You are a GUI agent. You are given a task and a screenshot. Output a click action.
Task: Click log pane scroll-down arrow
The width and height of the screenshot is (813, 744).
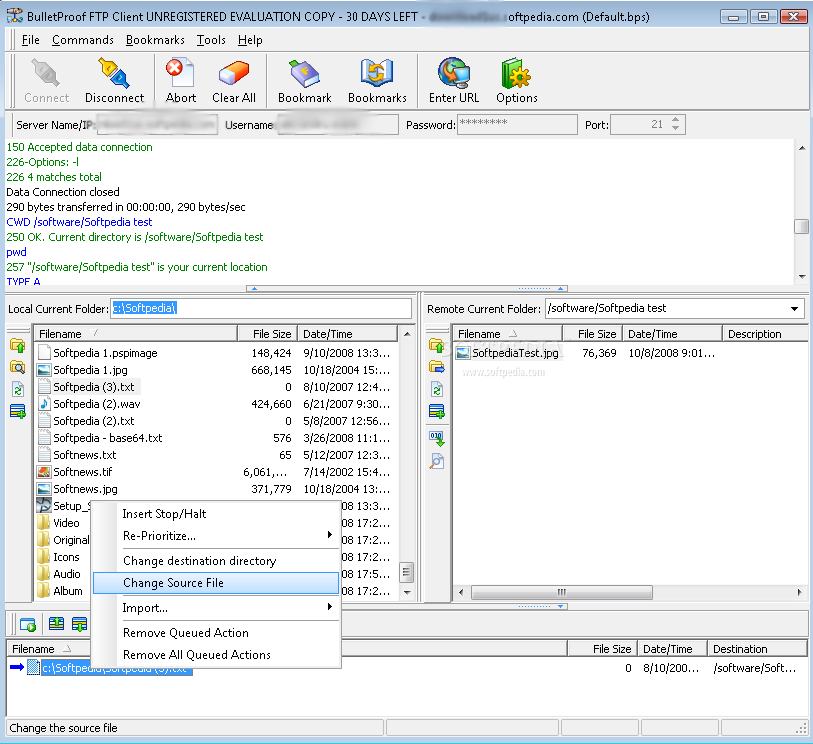point(802,277)
